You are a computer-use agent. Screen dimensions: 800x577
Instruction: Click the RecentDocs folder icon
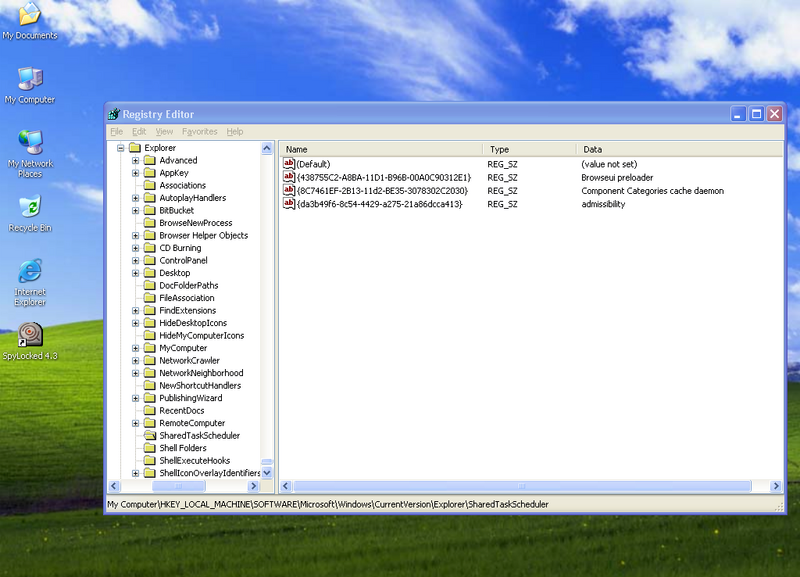click(149, 410)
